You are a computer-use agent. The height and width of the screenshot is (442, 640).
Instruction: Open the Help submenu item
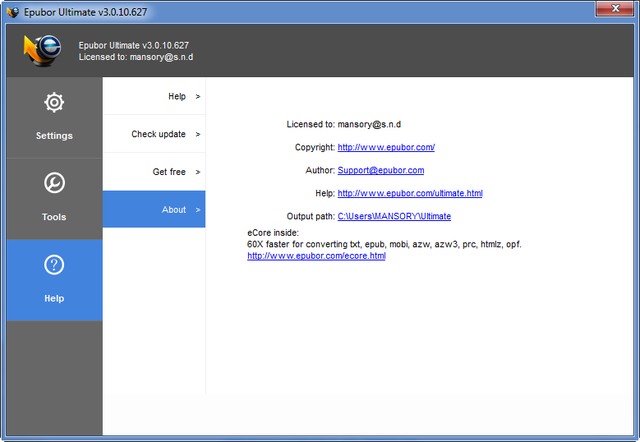click(176, 96)
